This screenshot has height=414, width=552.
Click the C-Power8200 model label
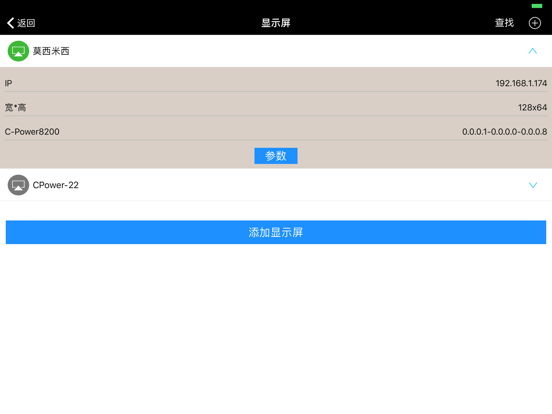32,132
